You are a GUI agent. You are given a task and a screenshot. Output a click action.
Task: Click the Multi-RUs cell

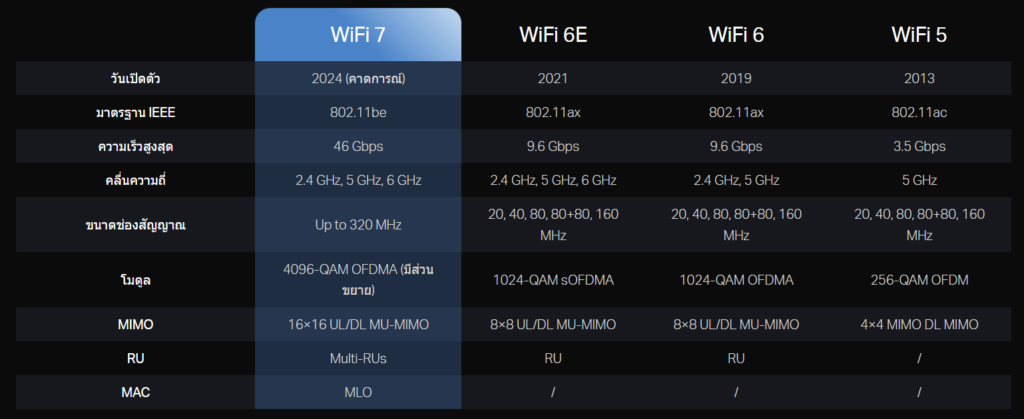pyautogui.click(x=358, y=358)
